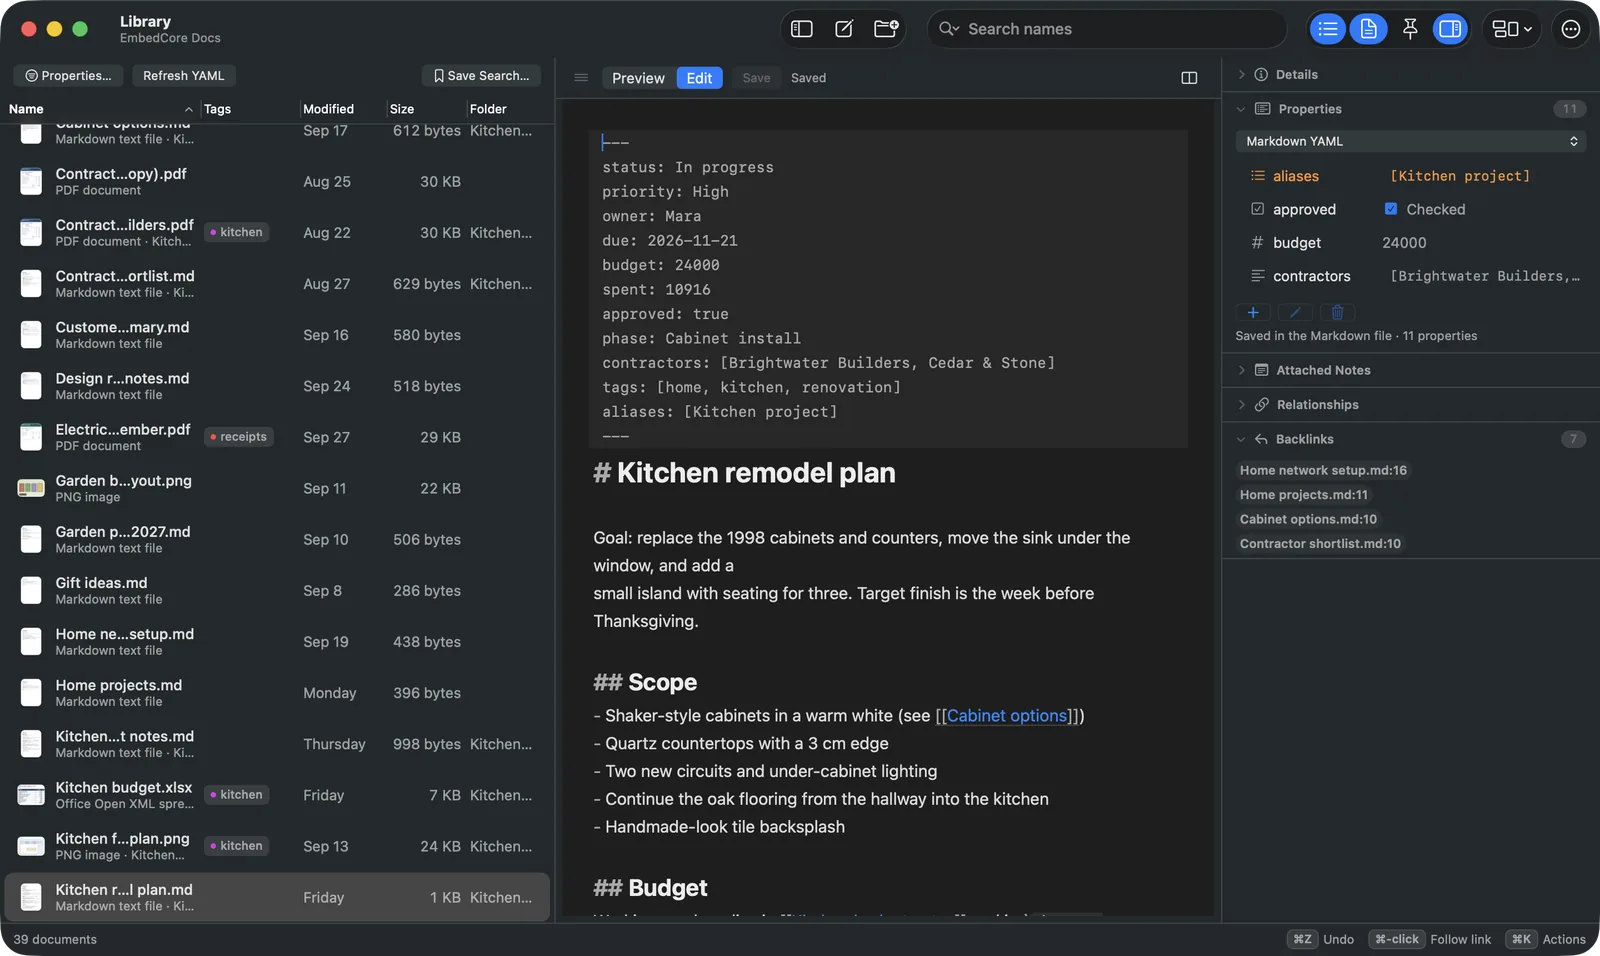Image resolution: width=1600 pixels, height=956 pixels.
Task: Expand the Attached Notes section
Action: tap(1241, 370)
